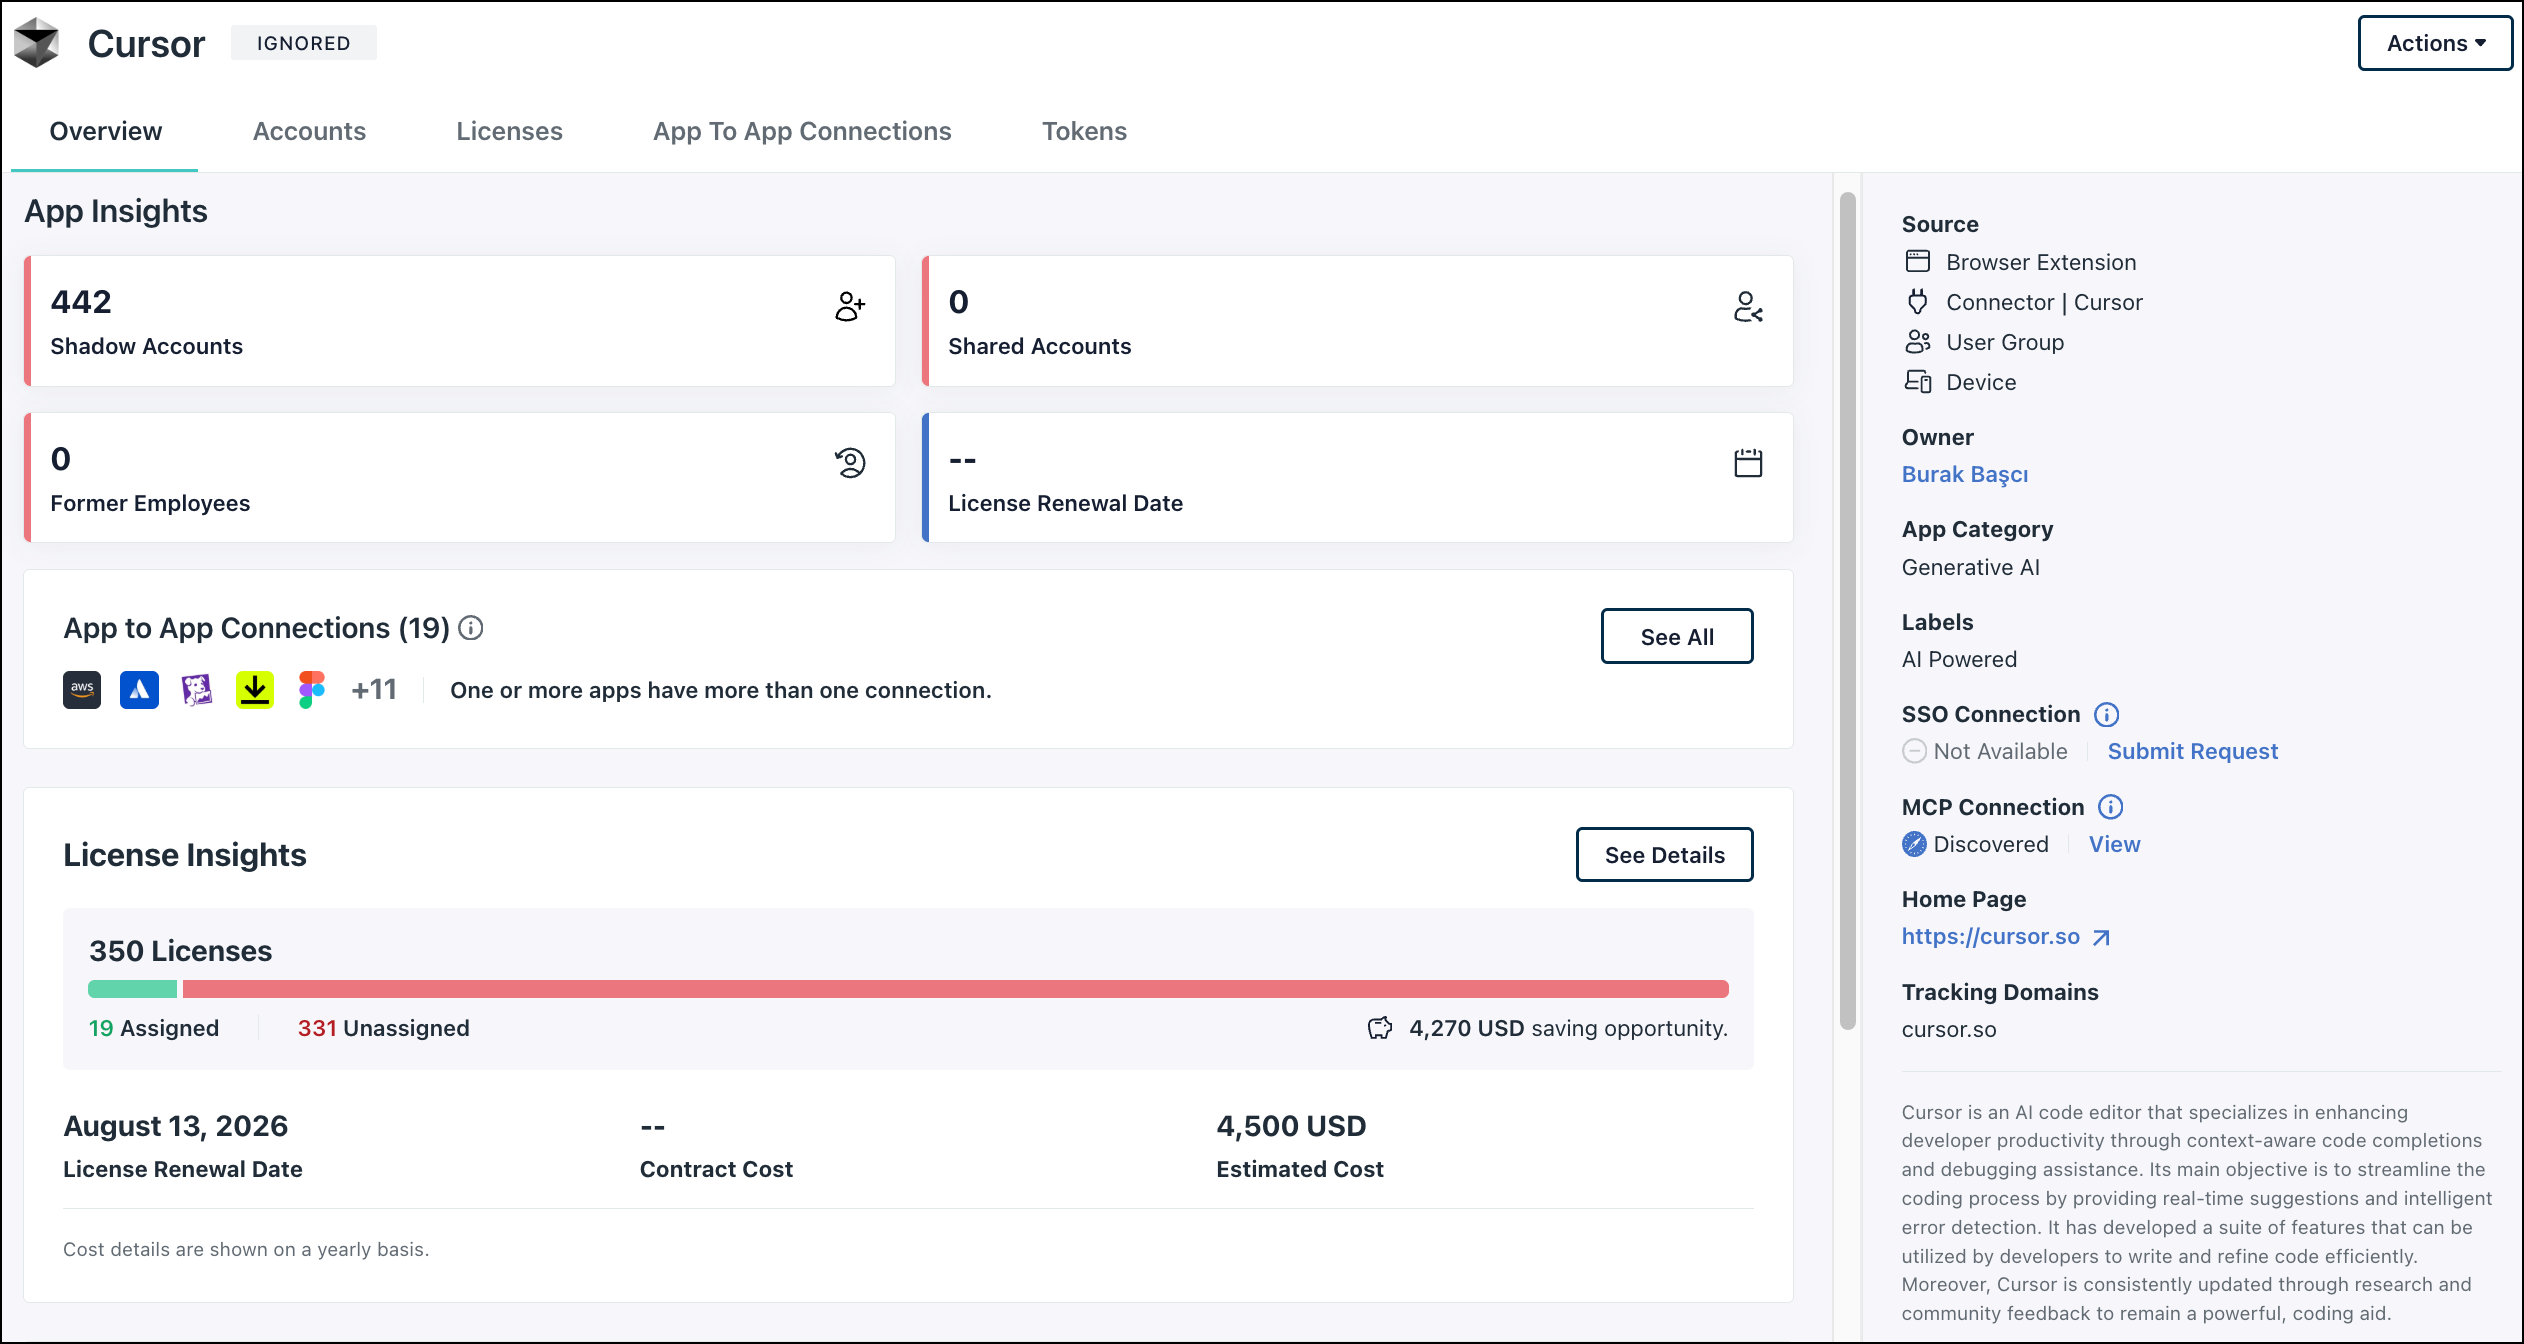
Task: Click the SSO Connection info icon
Action: tap(2107, 714)
